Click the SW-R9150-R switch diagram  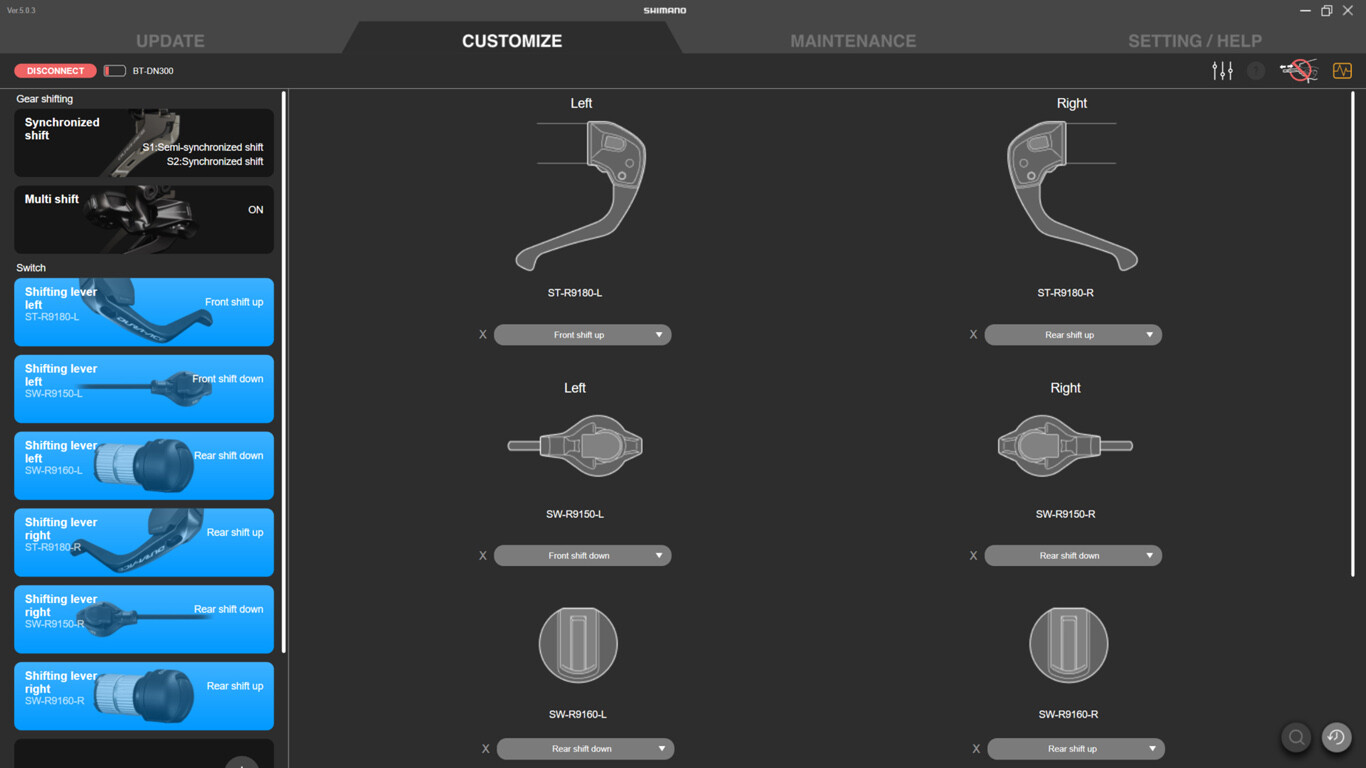1065,446
